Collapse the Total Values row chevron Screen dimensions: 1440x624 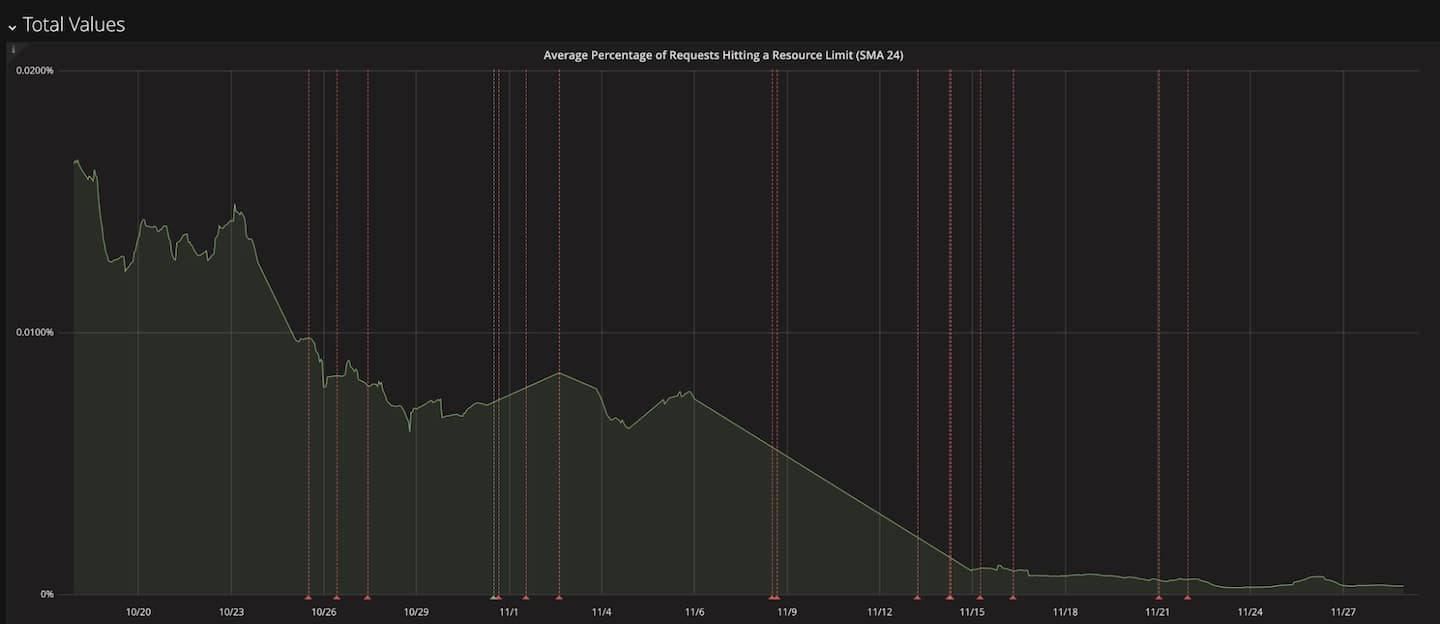(x=12, y=26)
